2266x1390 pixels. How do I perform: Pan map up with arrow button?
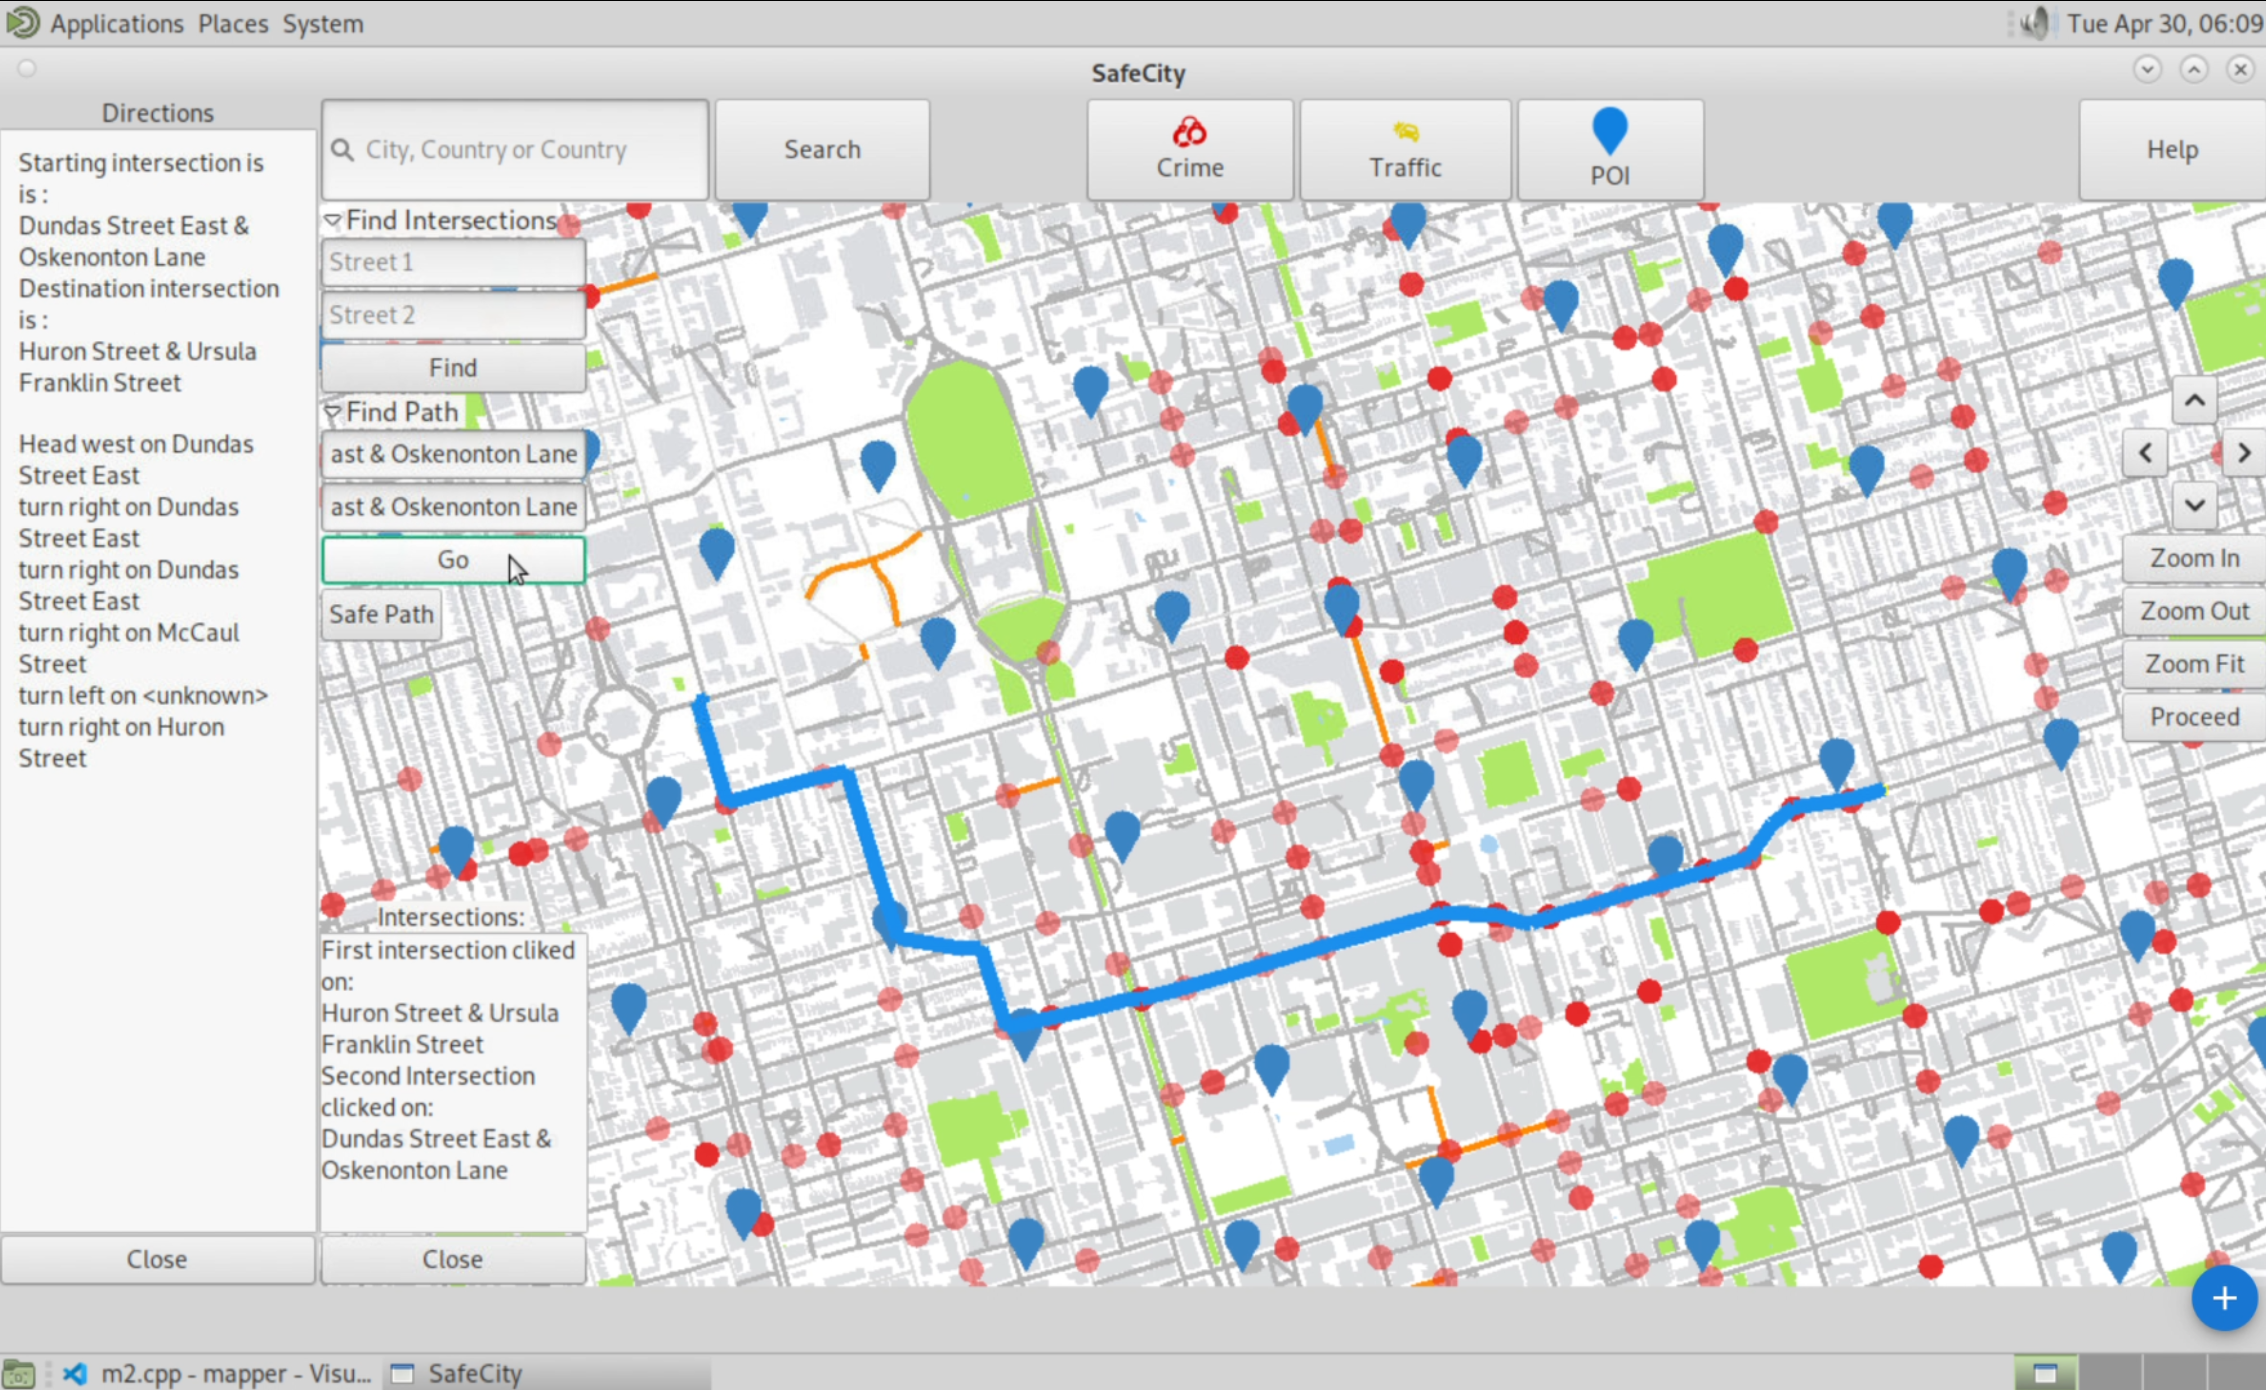2194,400
